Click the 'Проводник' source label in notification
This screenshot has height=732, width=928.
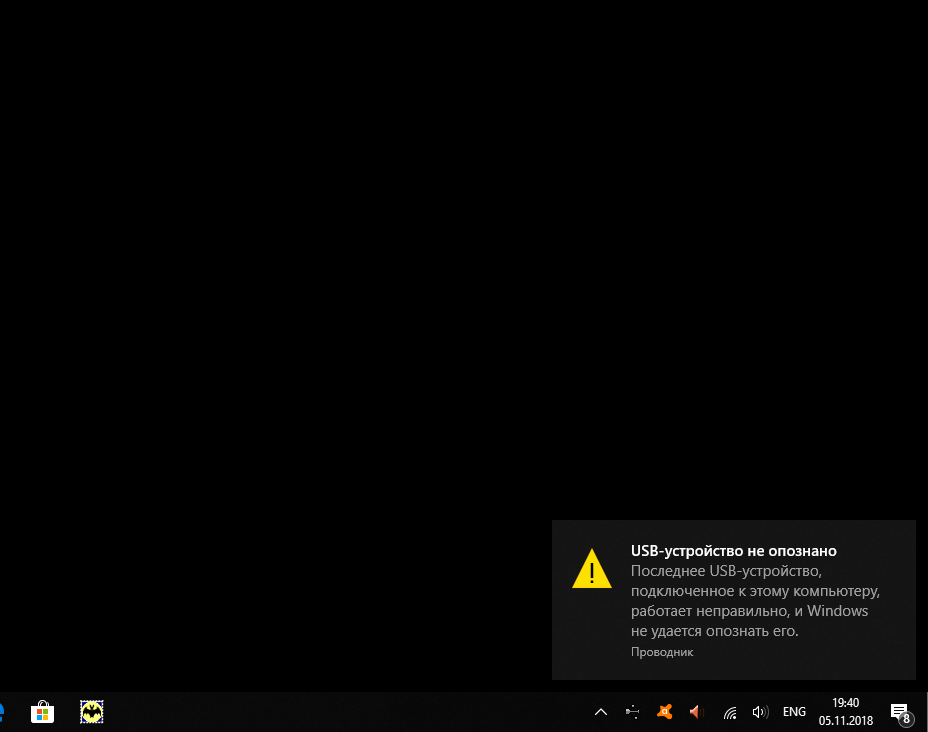662,652
